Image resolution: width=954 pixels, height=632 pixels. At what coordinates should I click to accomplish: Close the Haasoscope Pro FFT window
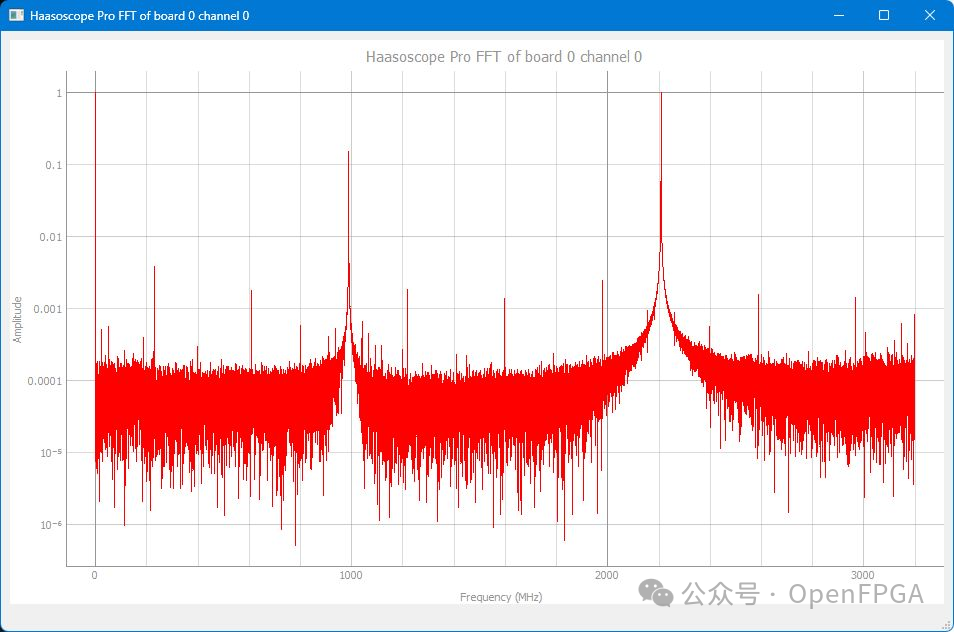(929, 15)
